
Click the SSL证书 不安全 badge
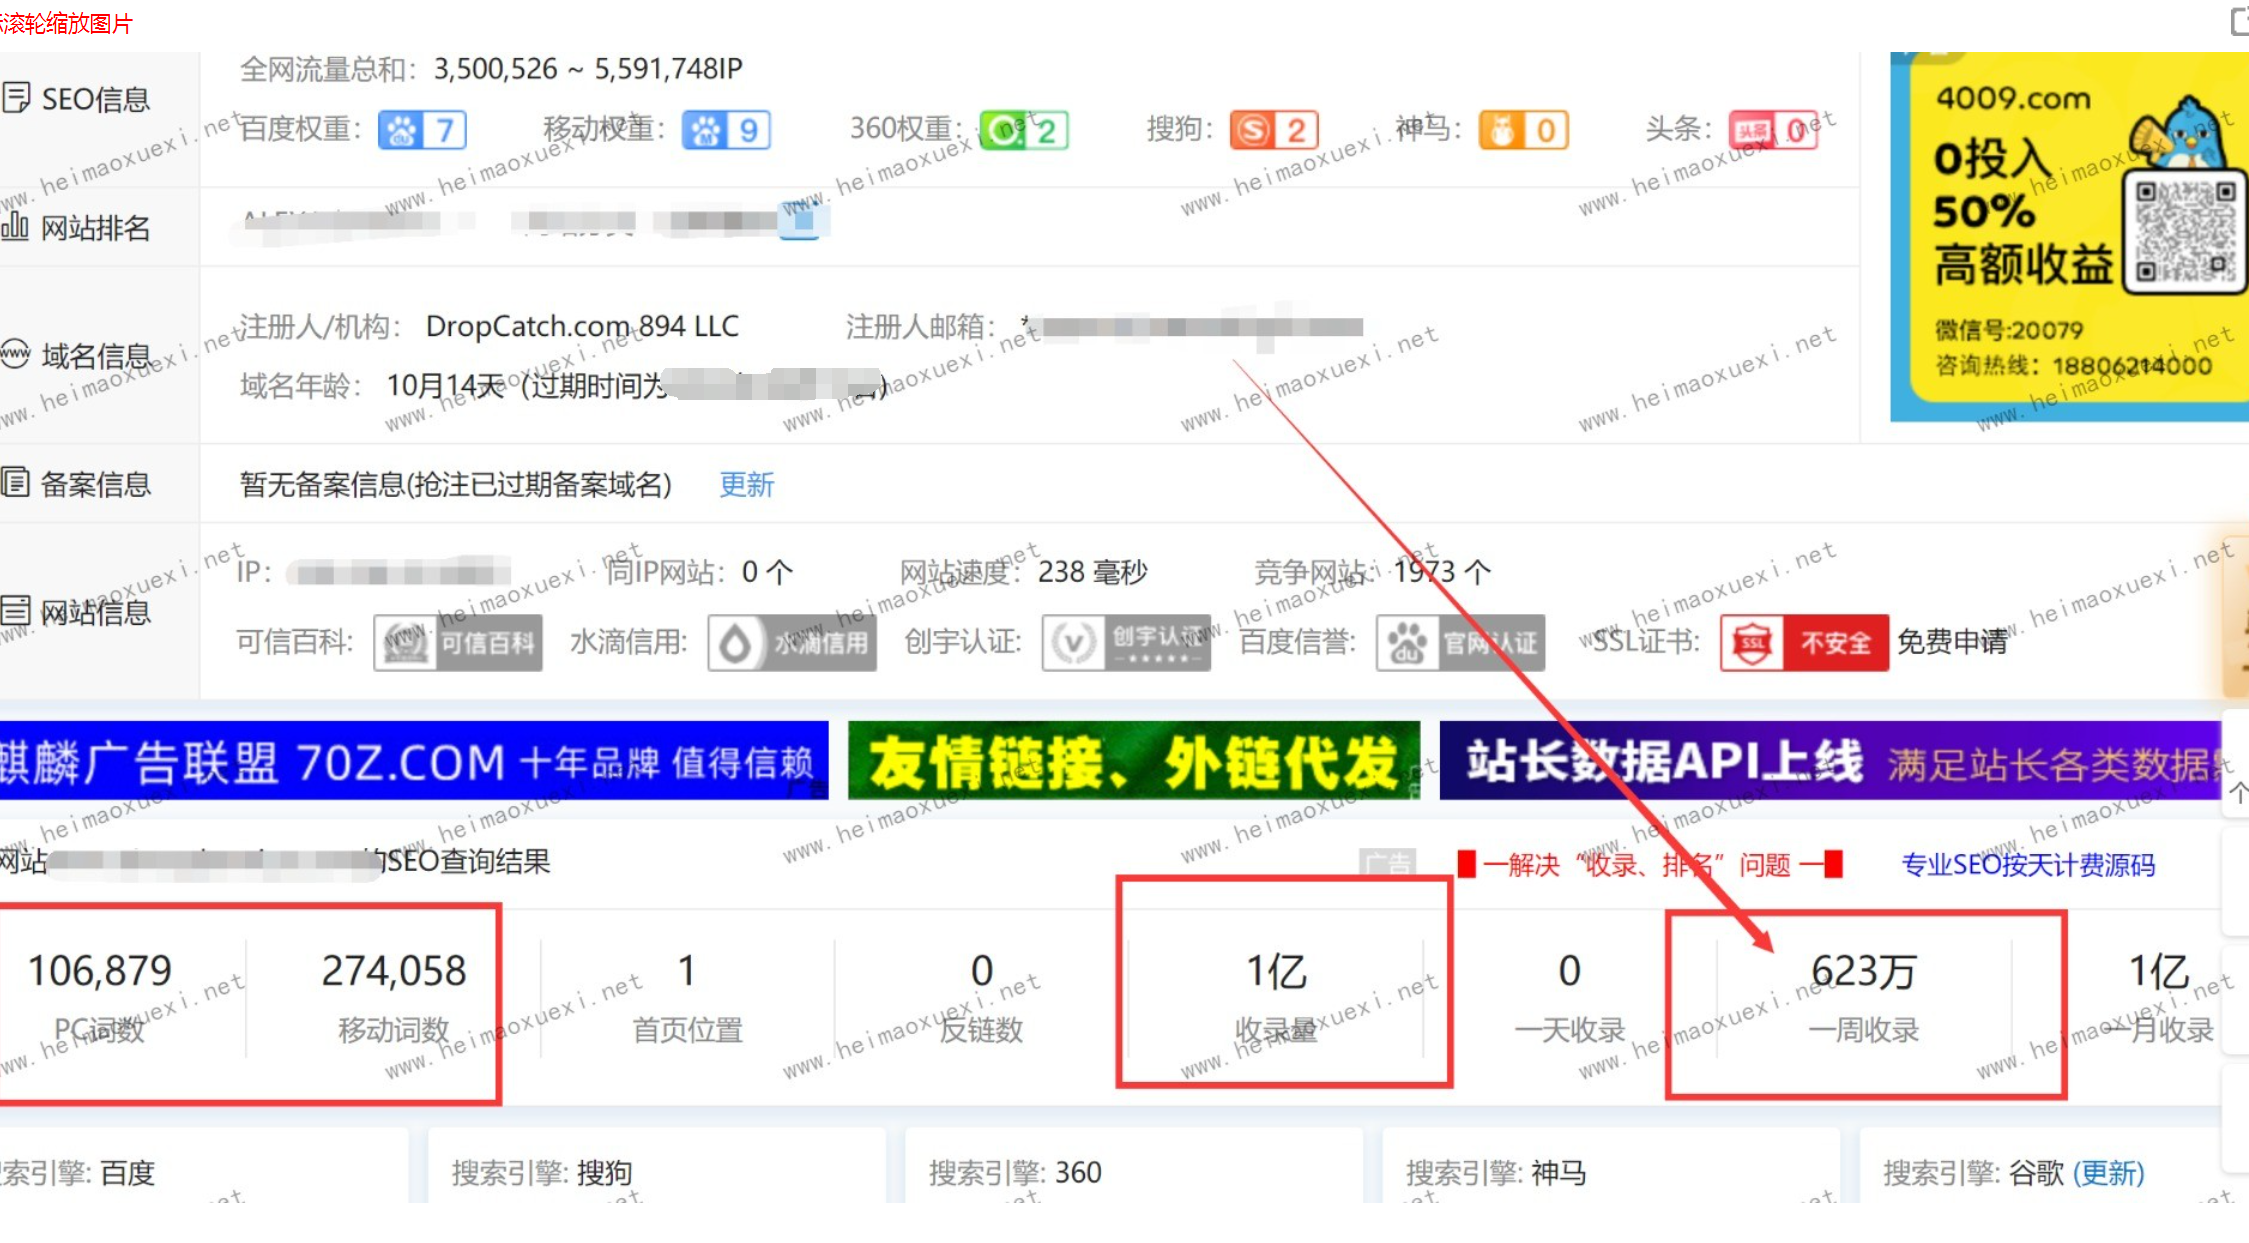1803,643
